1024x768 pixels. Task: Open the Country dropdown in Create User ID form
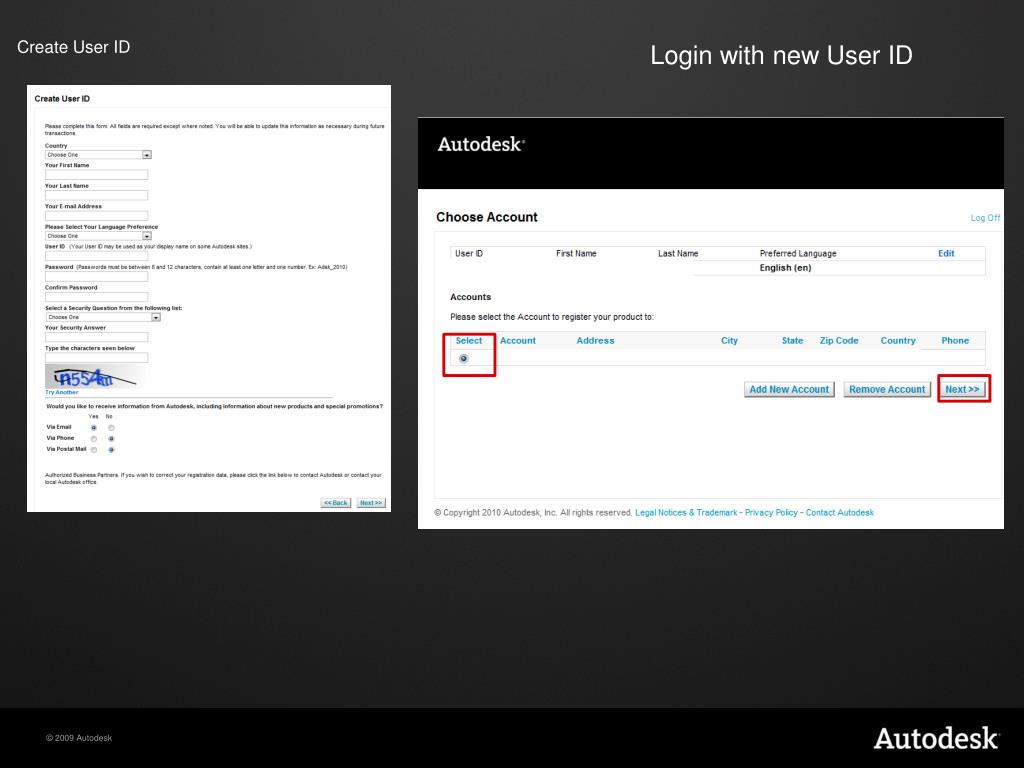(x=98, y=155)
